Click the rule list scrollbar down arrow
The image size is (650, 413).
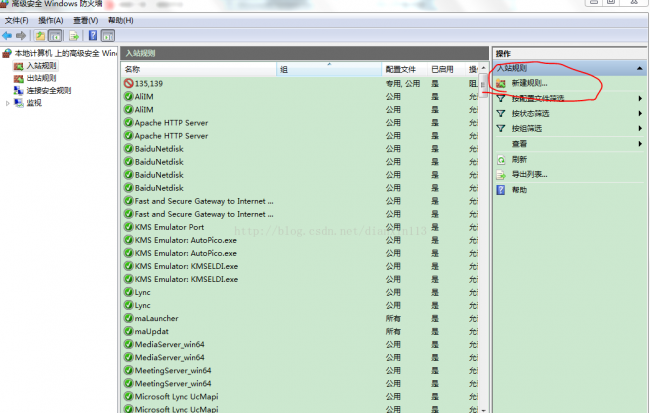483,409
